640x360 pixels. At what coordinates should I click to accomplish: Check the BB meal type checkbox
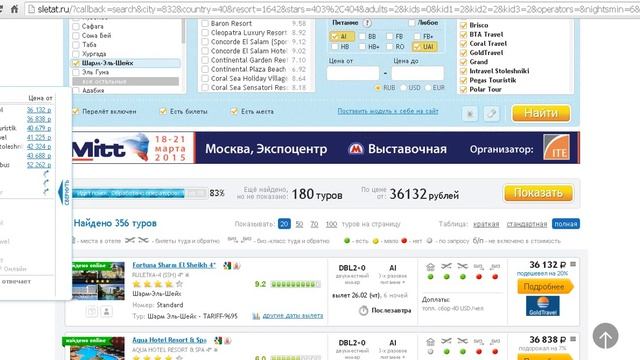pyautogui.click(x=362, y=36)
